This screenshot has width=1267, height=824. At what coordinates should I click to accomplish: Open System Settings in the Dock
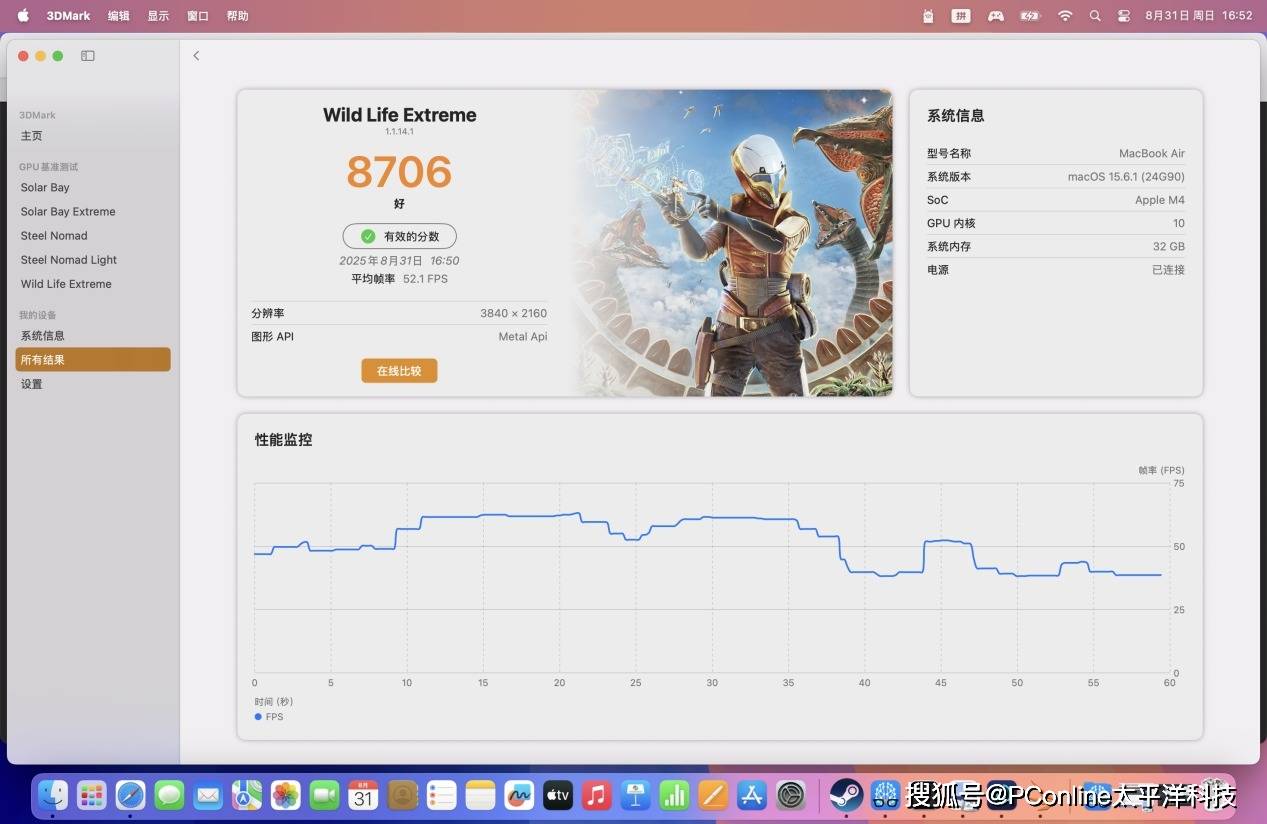[791, 795]
